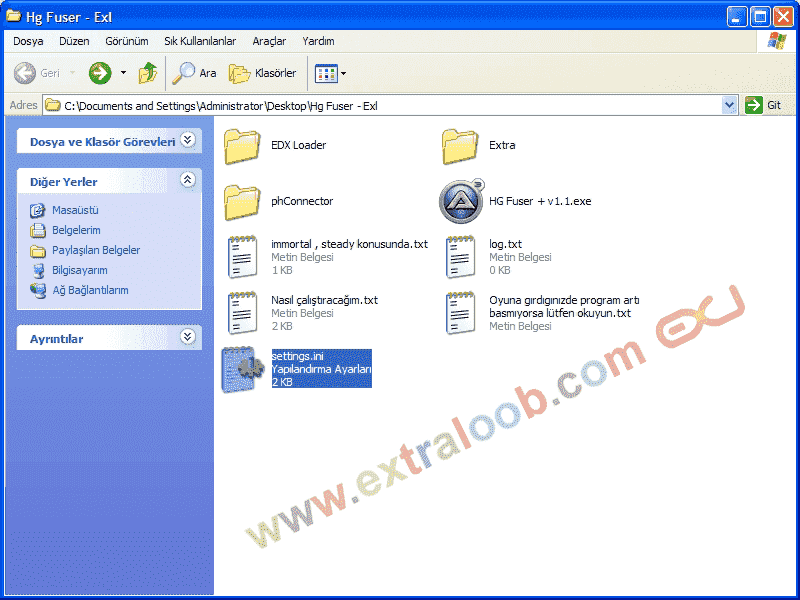Open the Düzen menu
The height and width of the screenshot is (600, 800).
74,41
